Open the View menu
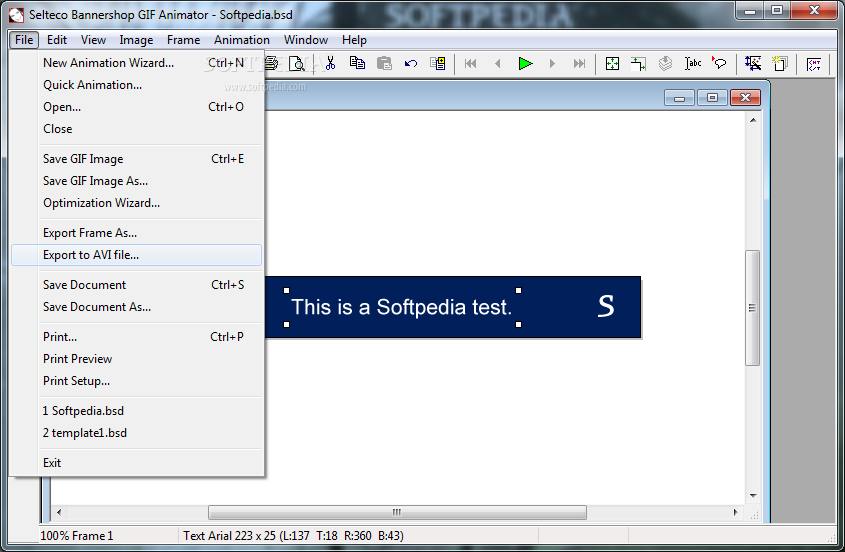This screenshot has height=552, width=845. pos(93,40)
